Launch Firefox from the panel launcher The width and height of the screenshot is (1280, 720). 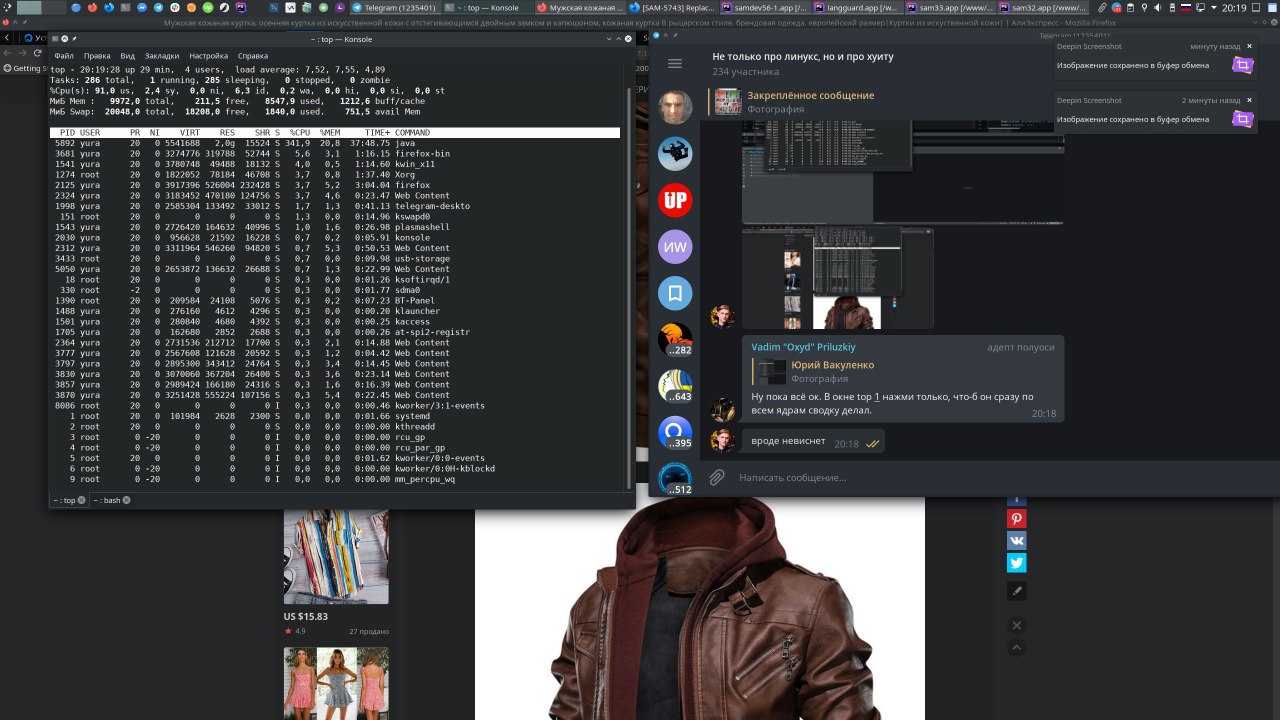coord(92,8)
